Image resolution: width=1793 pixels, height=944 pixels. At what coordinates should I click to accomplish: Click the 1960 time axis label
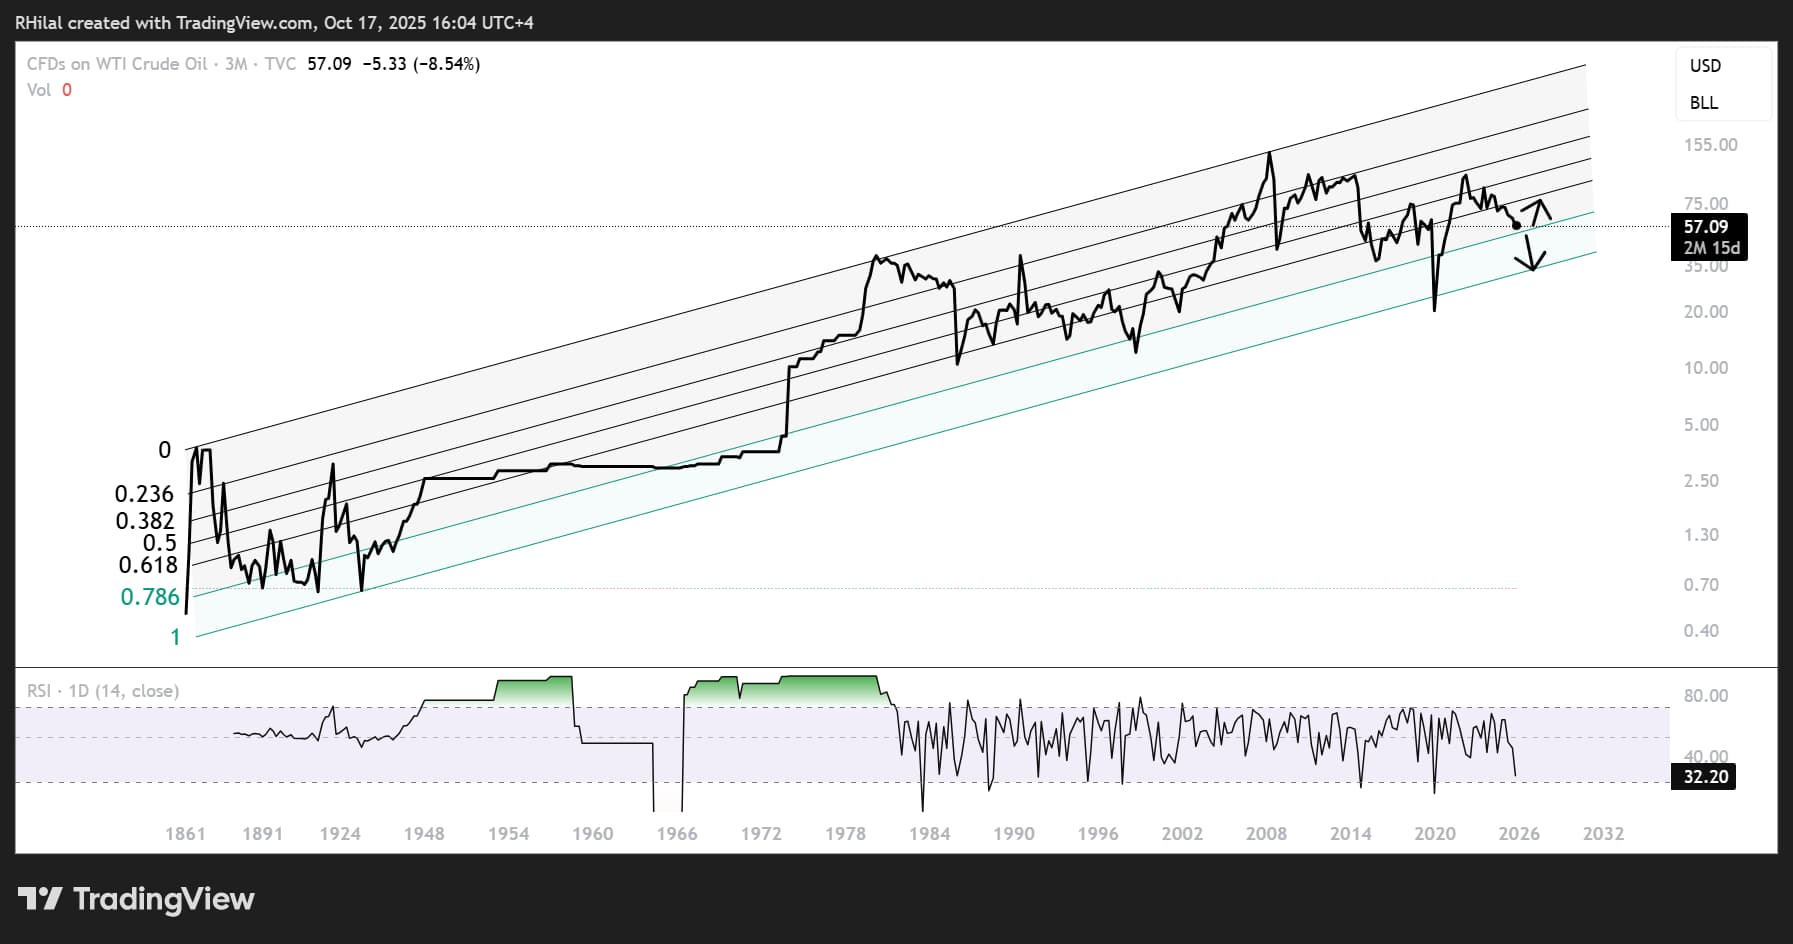[592, 834]
